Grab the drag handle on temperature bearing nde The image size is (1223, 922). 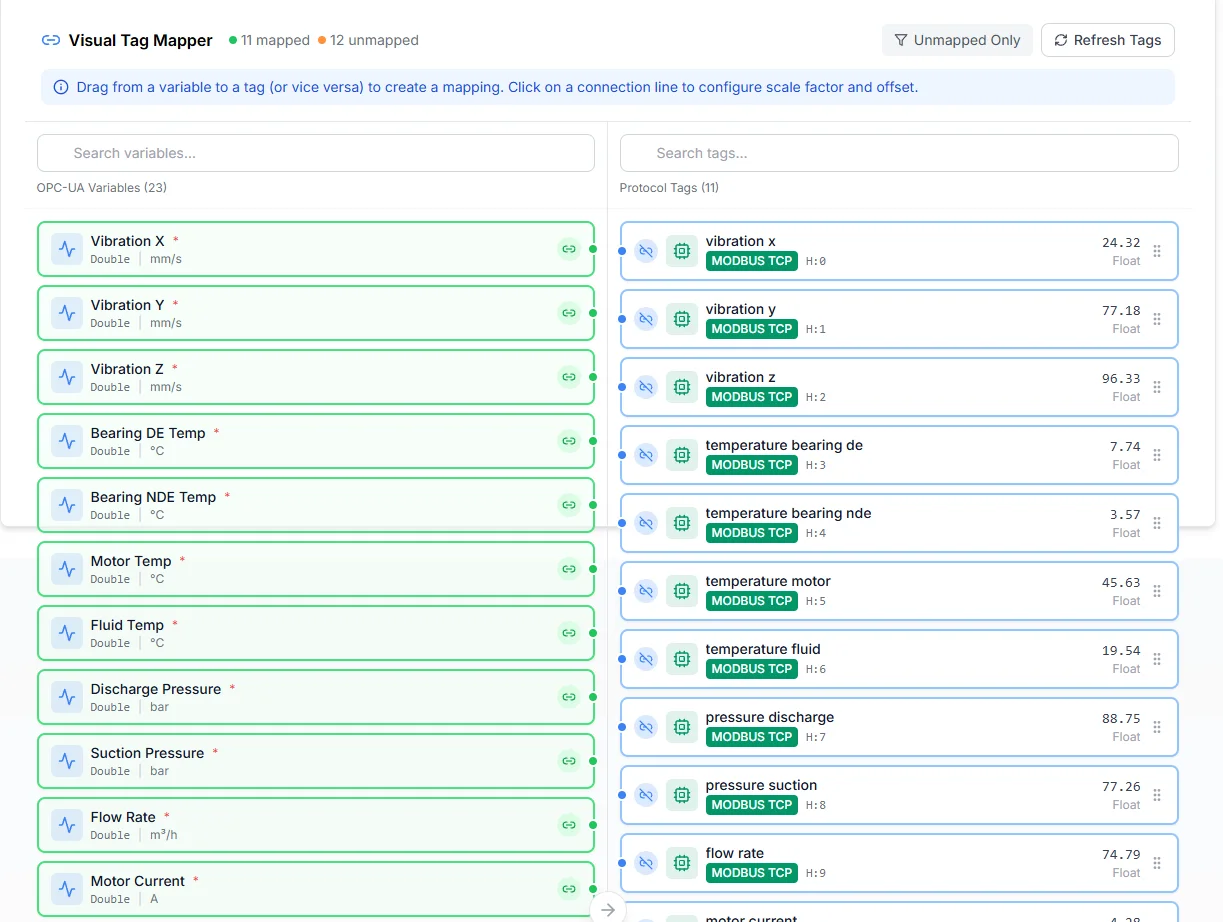click(1157, 523)
